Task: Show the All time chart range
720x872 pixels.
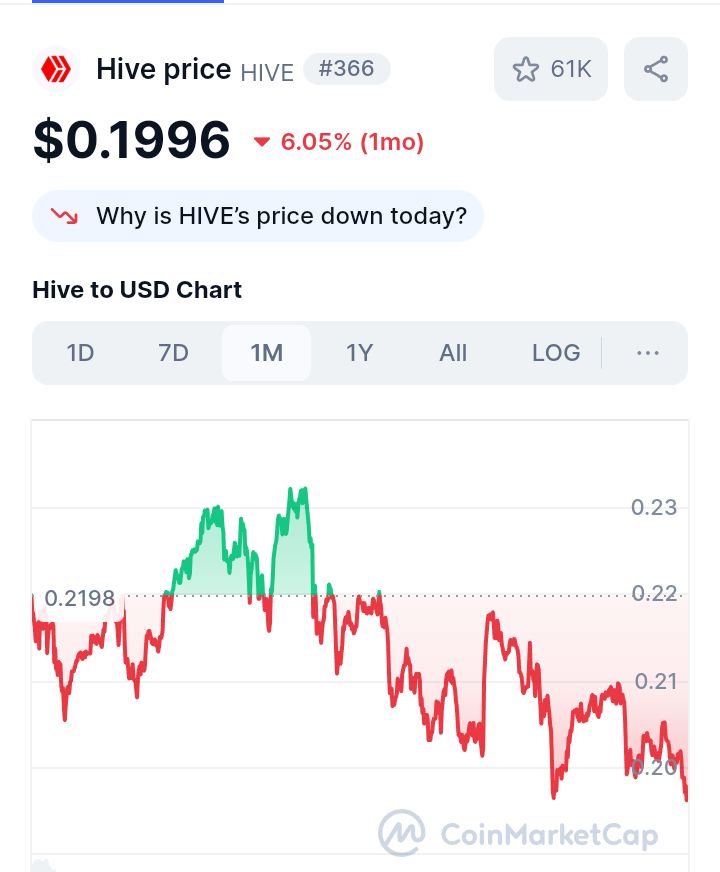Action: click(x=453, y=353)
